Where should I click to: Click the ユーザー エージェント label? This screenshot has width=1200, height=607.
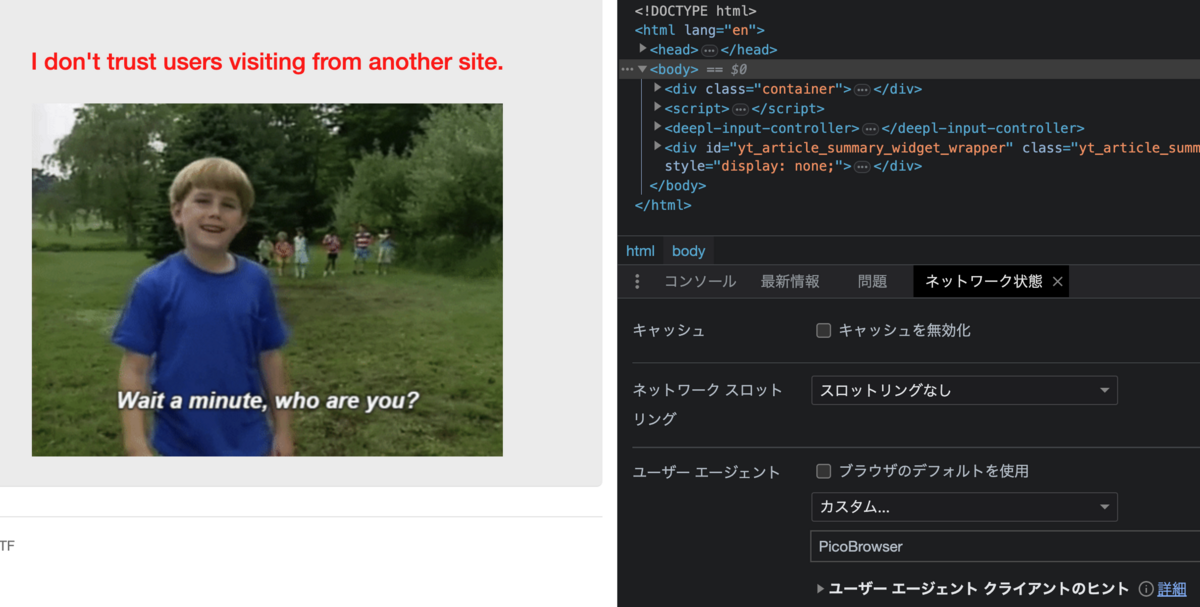tap(706, 472)
